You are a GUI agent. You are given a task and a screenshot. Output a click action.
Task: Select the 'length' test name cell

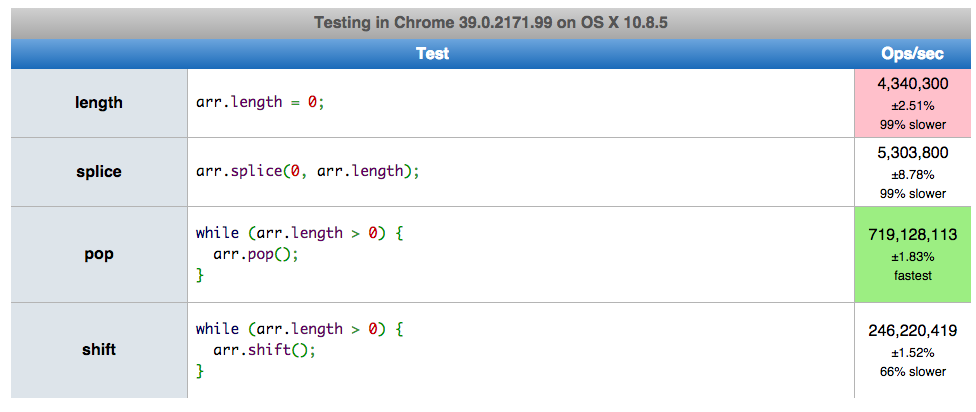[99, 103]
